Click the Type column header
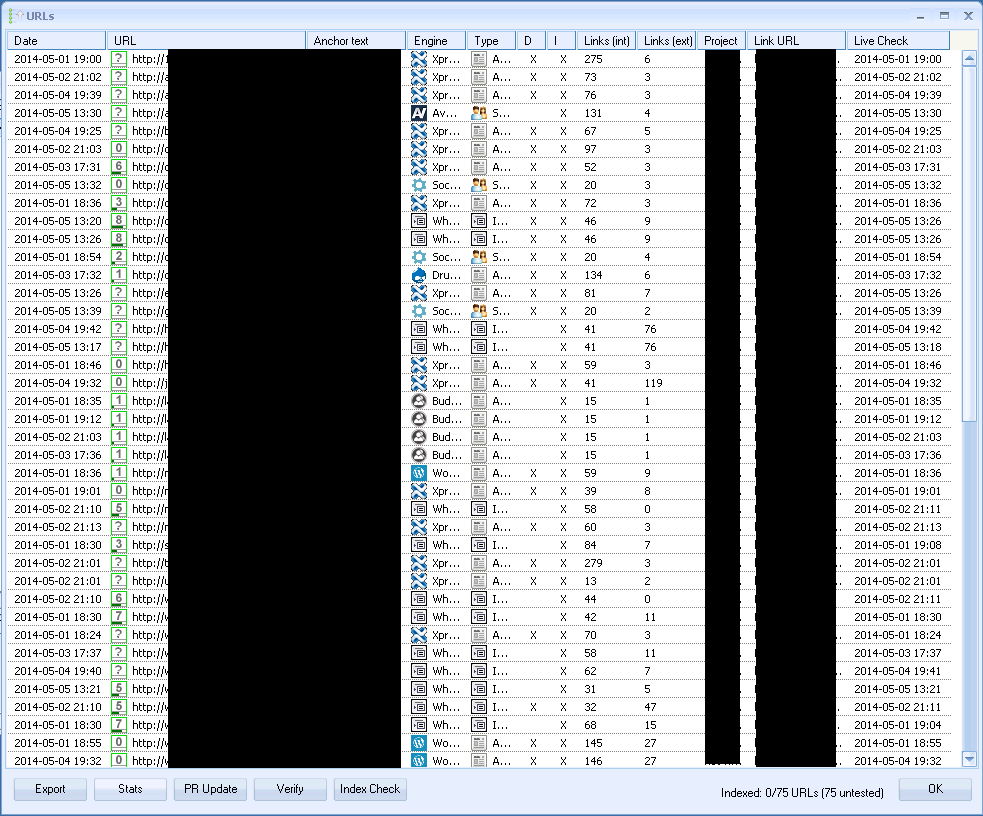The image size is (983, 816). 492,41
